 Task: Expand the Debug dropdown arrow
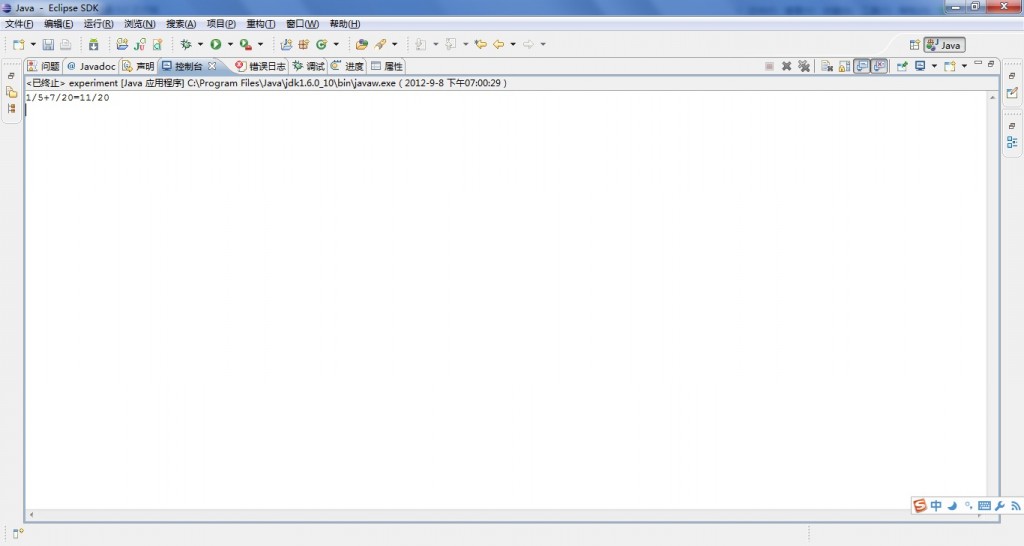(200, 44)
